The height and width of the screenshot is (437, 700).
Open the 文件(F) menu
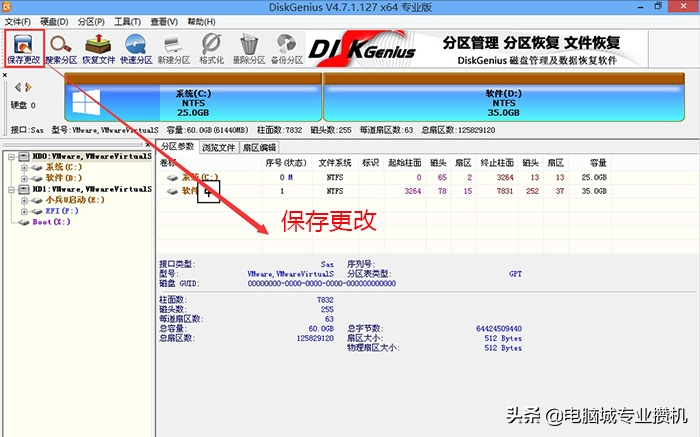point(17,22)
